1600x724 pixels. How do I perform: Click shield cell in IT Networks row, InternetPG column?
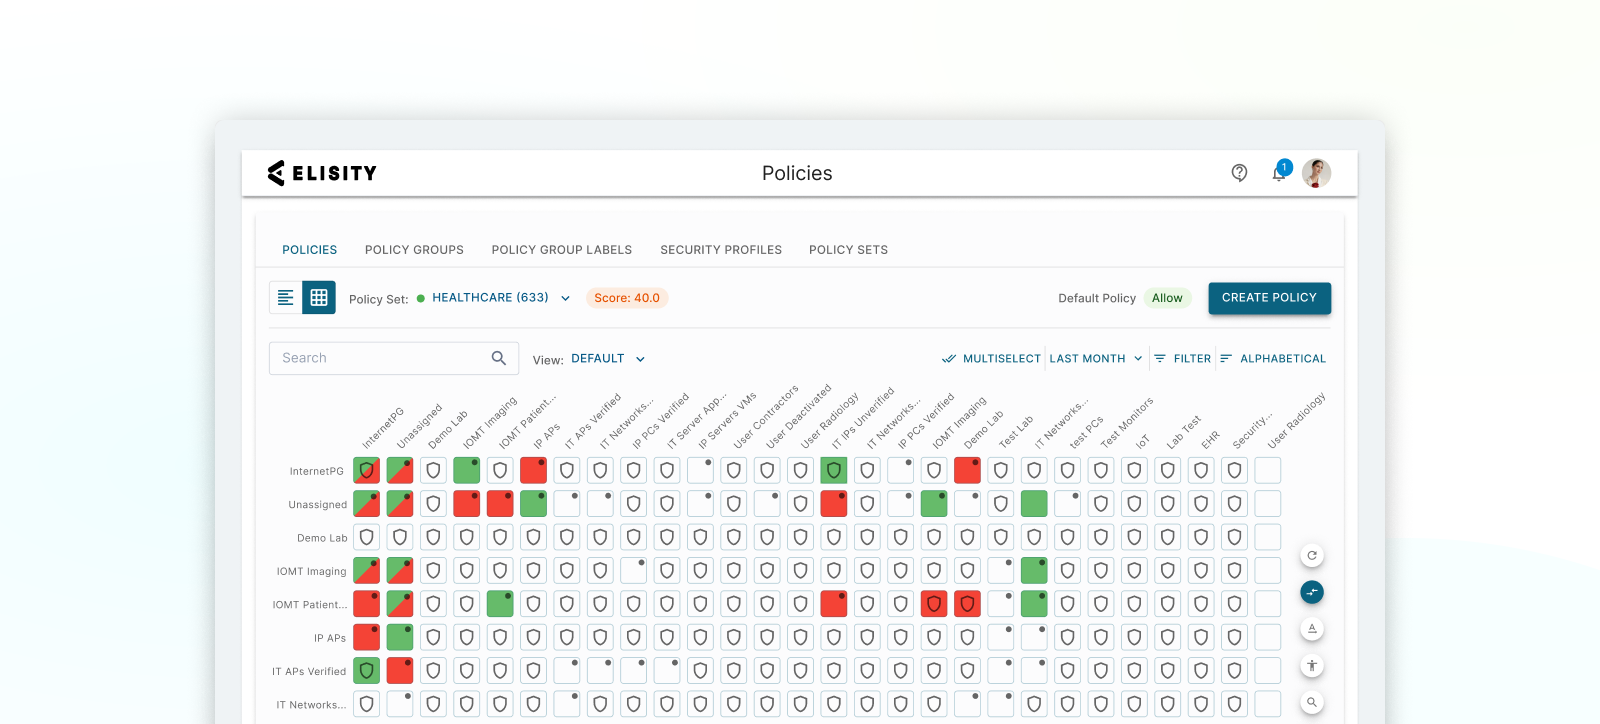pos(367,704)
